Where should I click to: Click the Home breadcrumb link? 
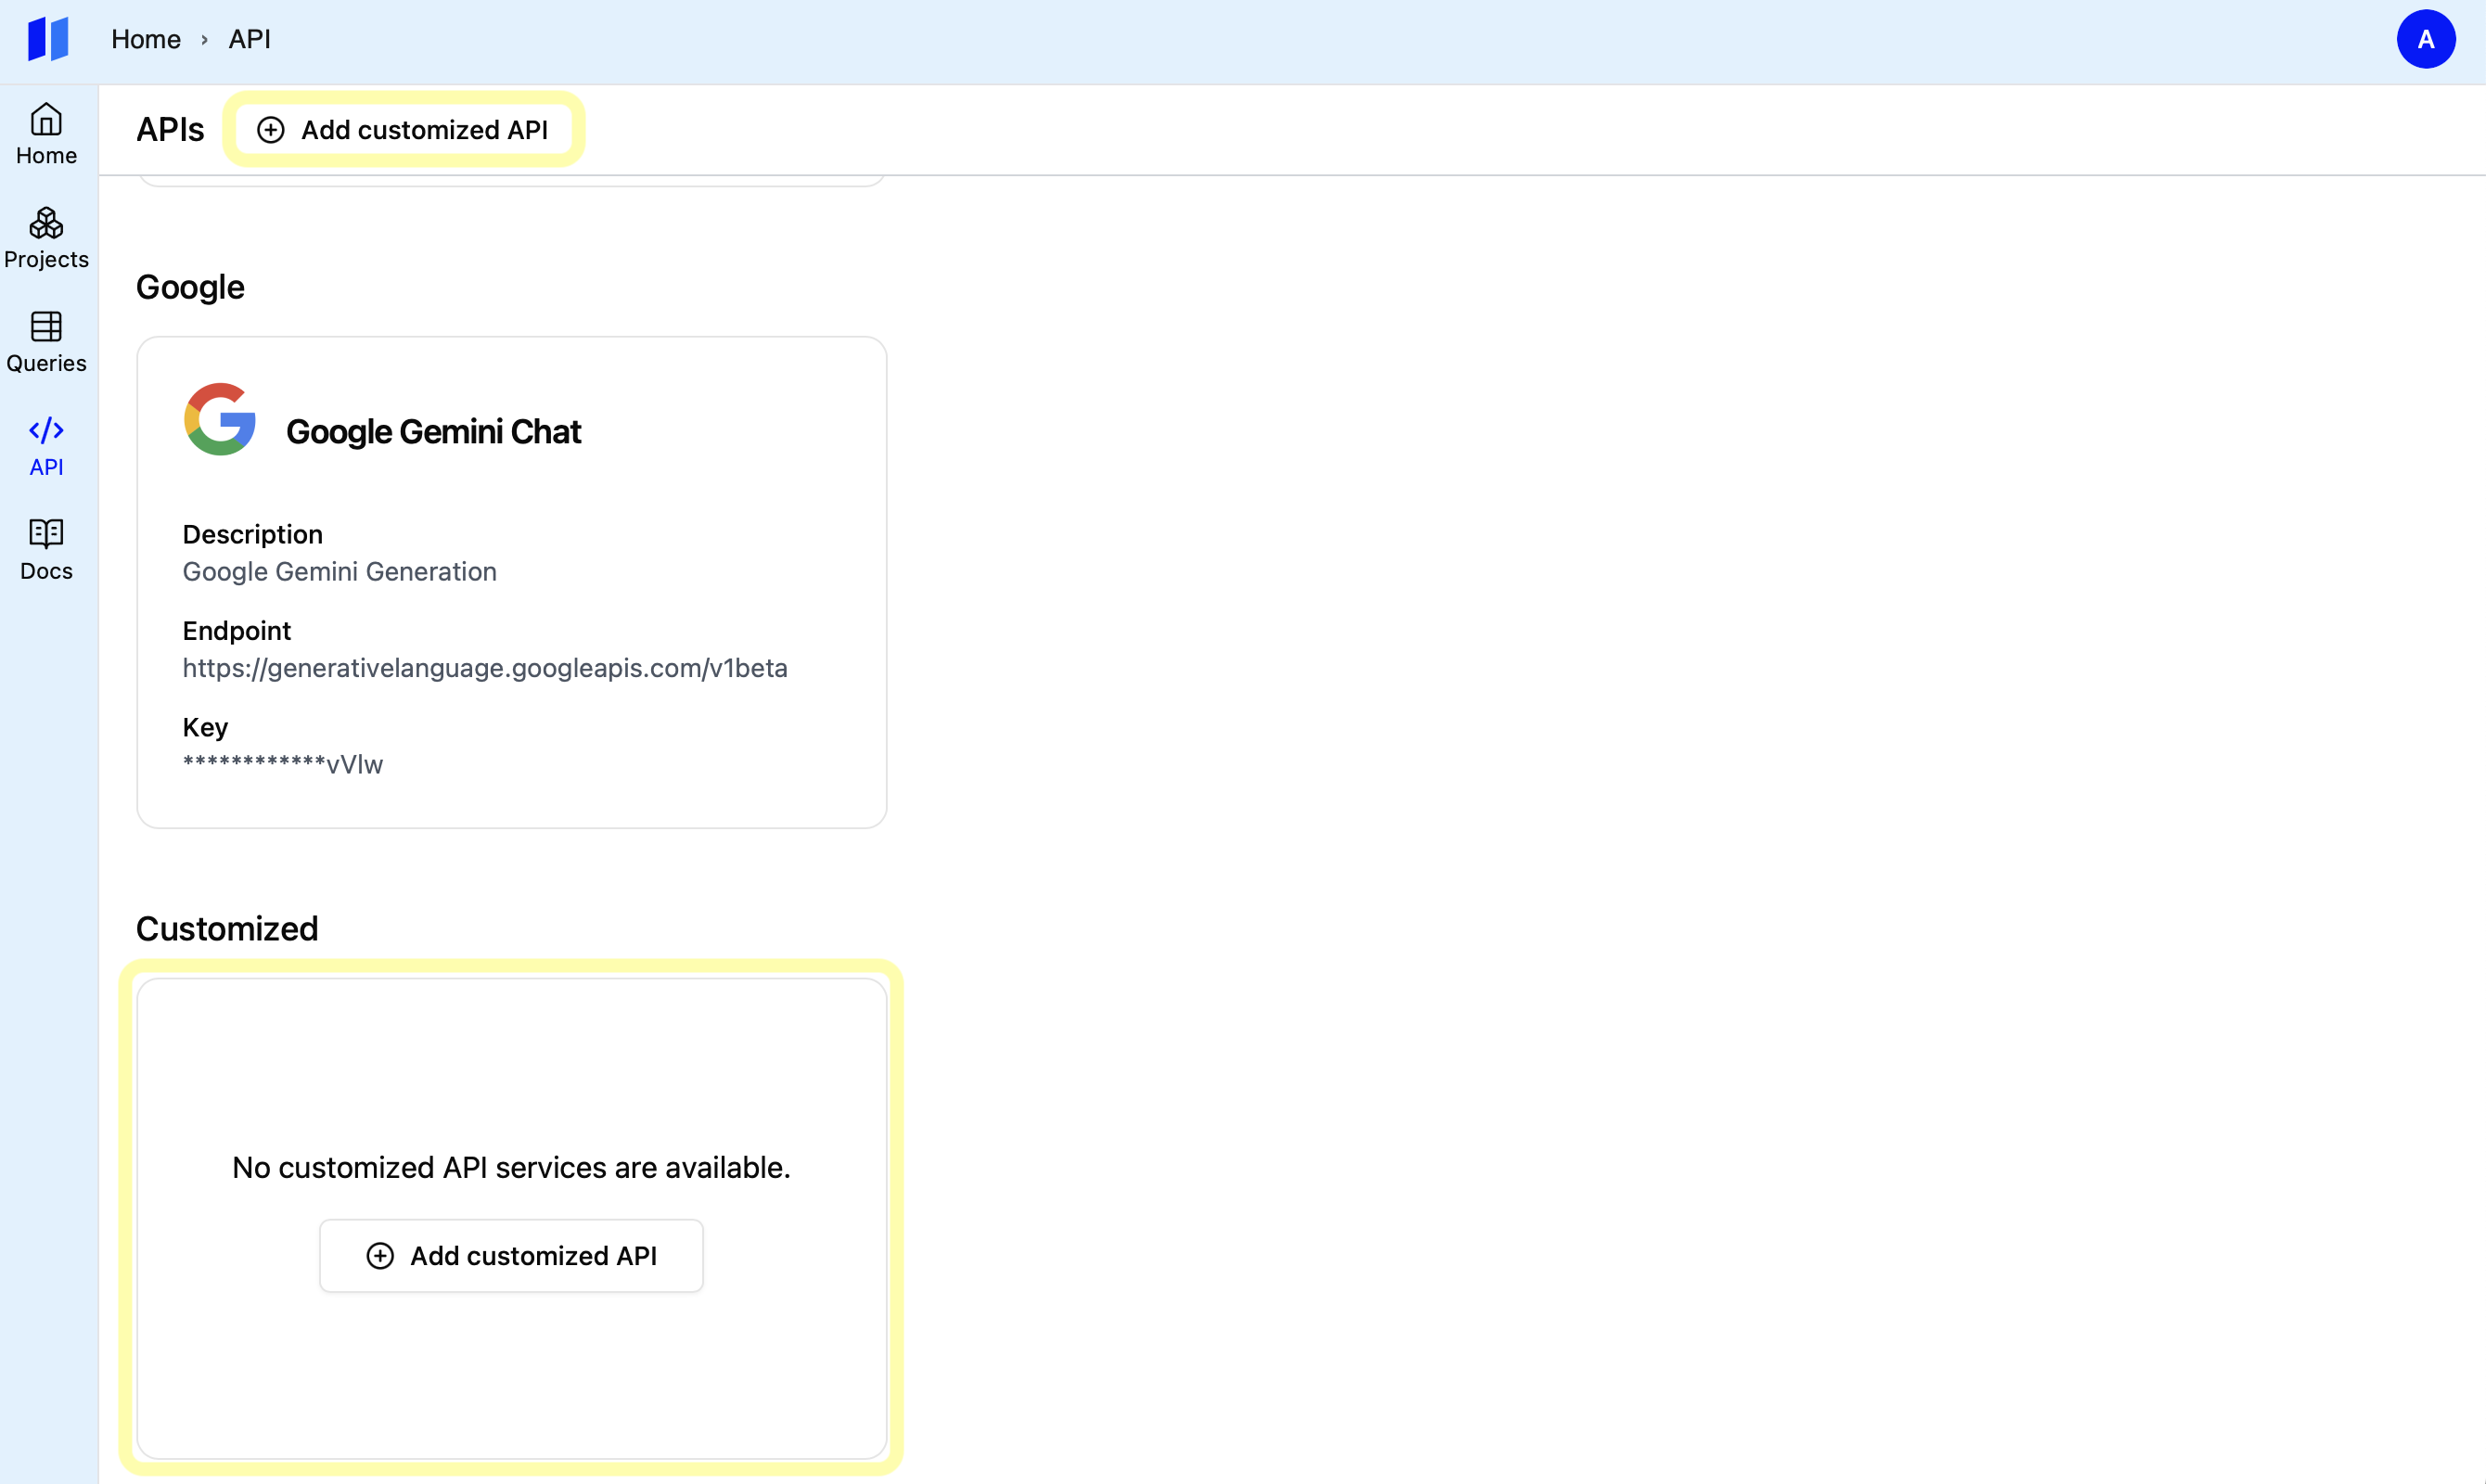pyautogui.click(x=146, y=40)
